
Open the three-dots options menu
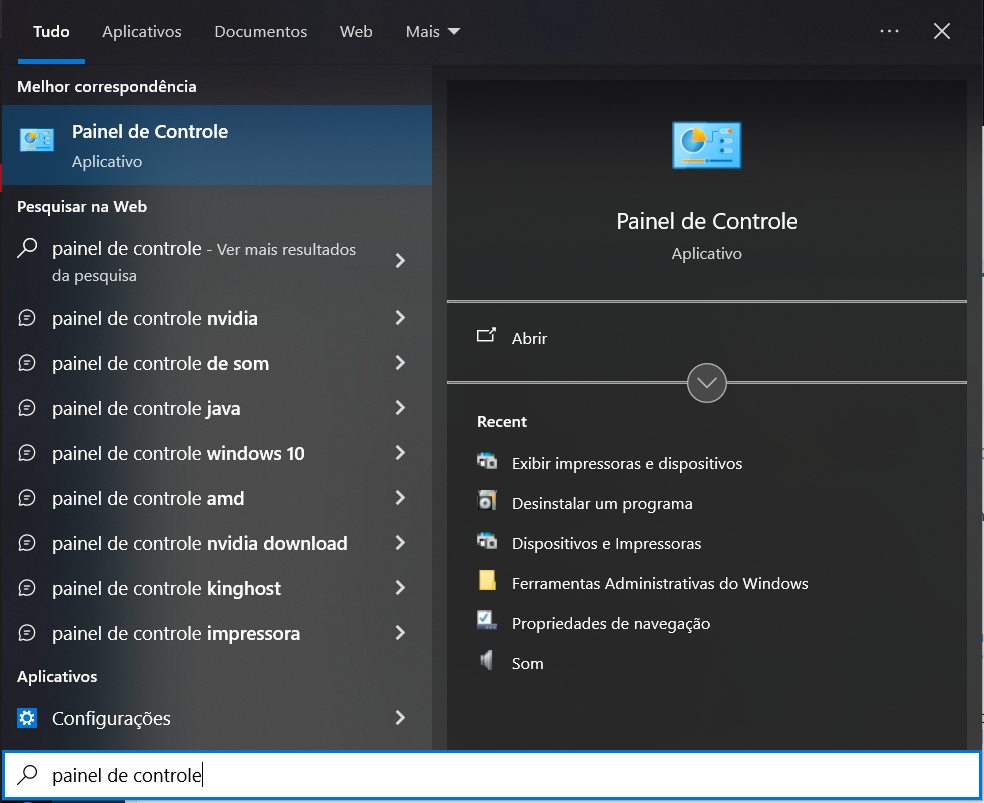(x=889, y=31)
